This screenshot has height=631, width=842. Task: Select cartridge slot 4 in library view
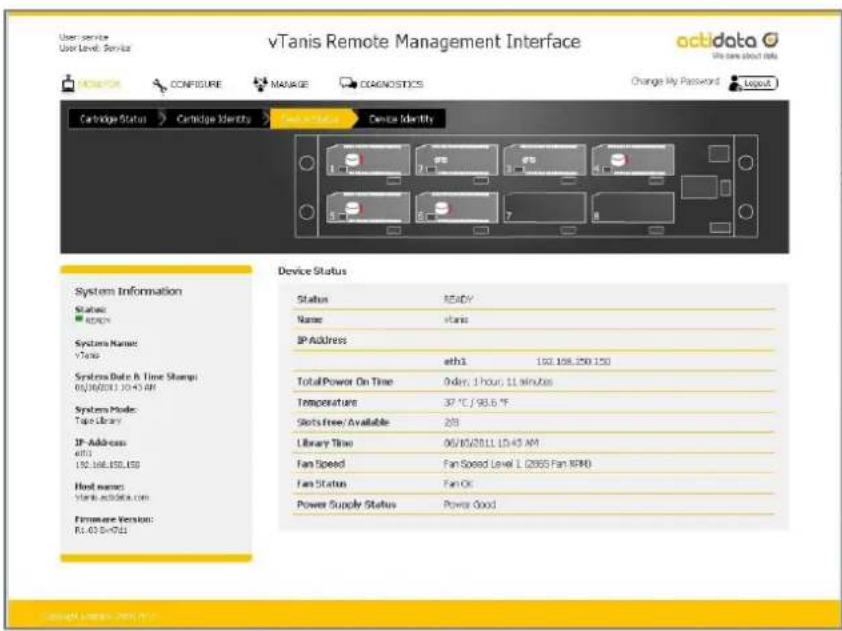633,159
